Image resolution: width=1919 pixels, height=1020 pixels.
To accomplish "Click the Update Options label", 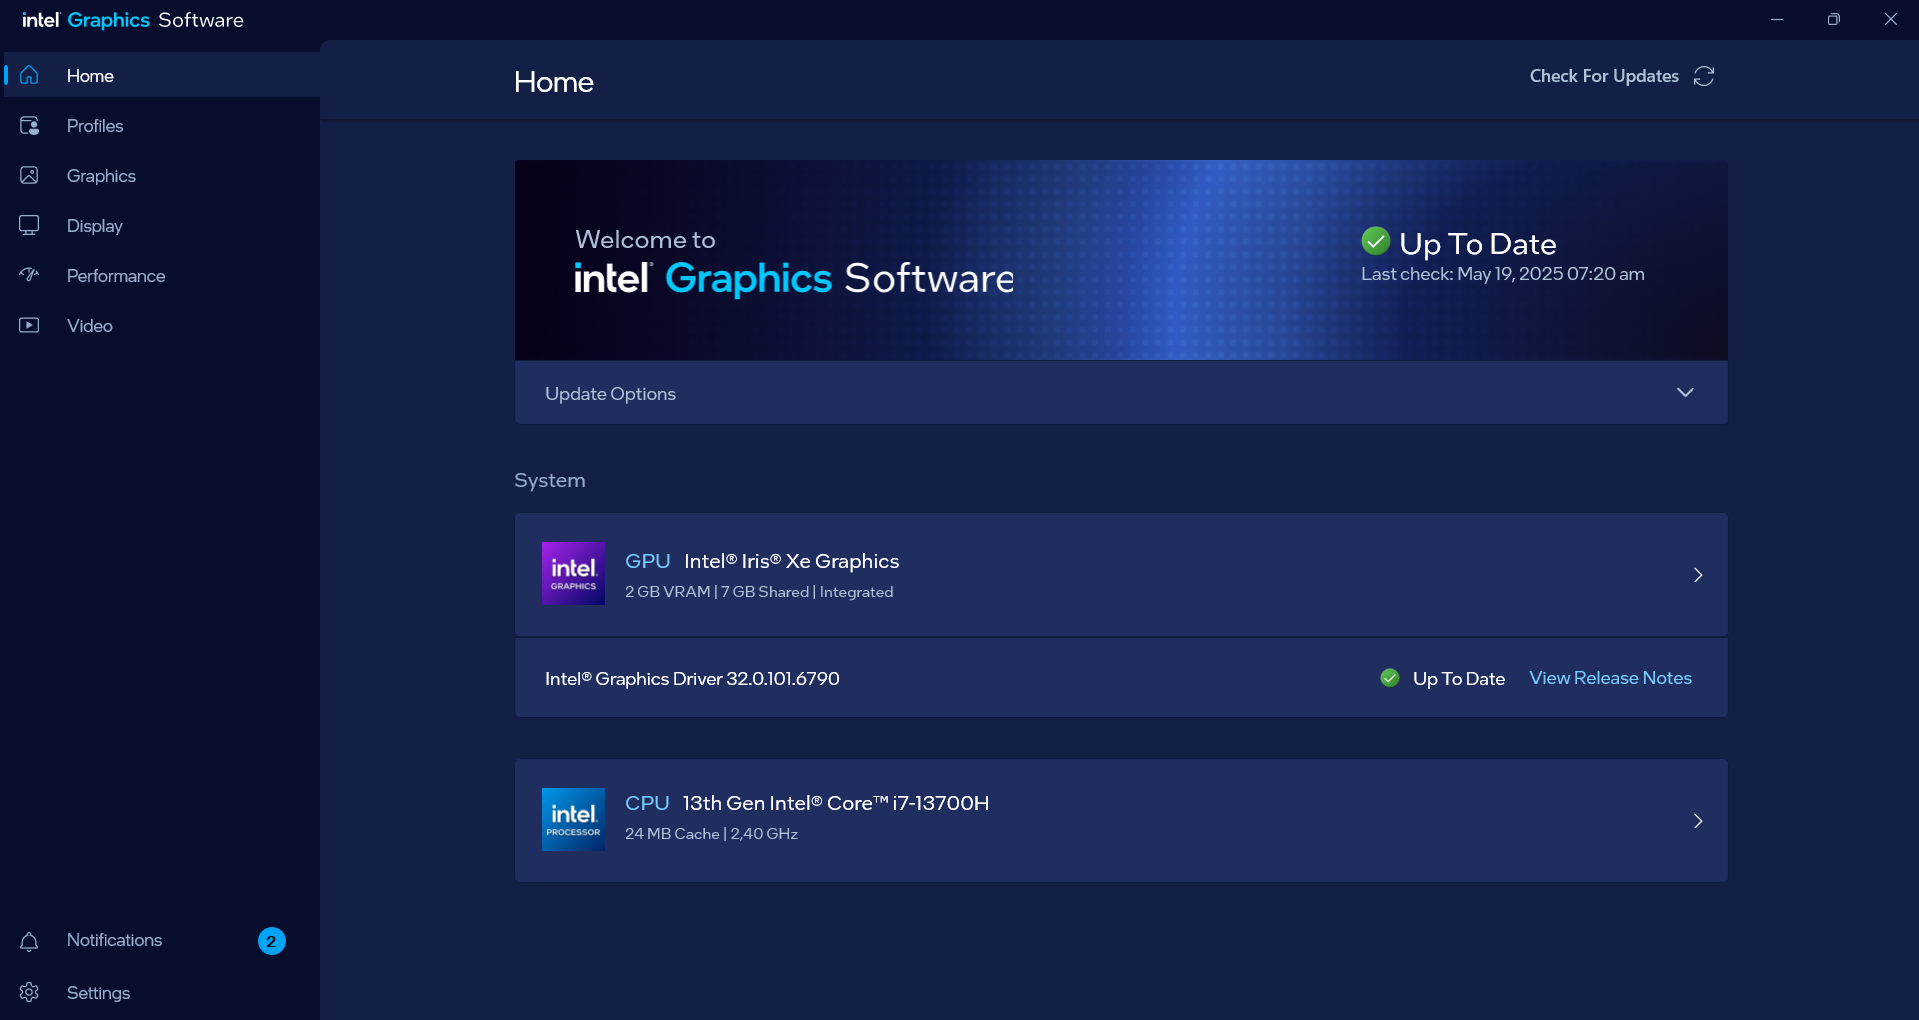I will (610, 394).
